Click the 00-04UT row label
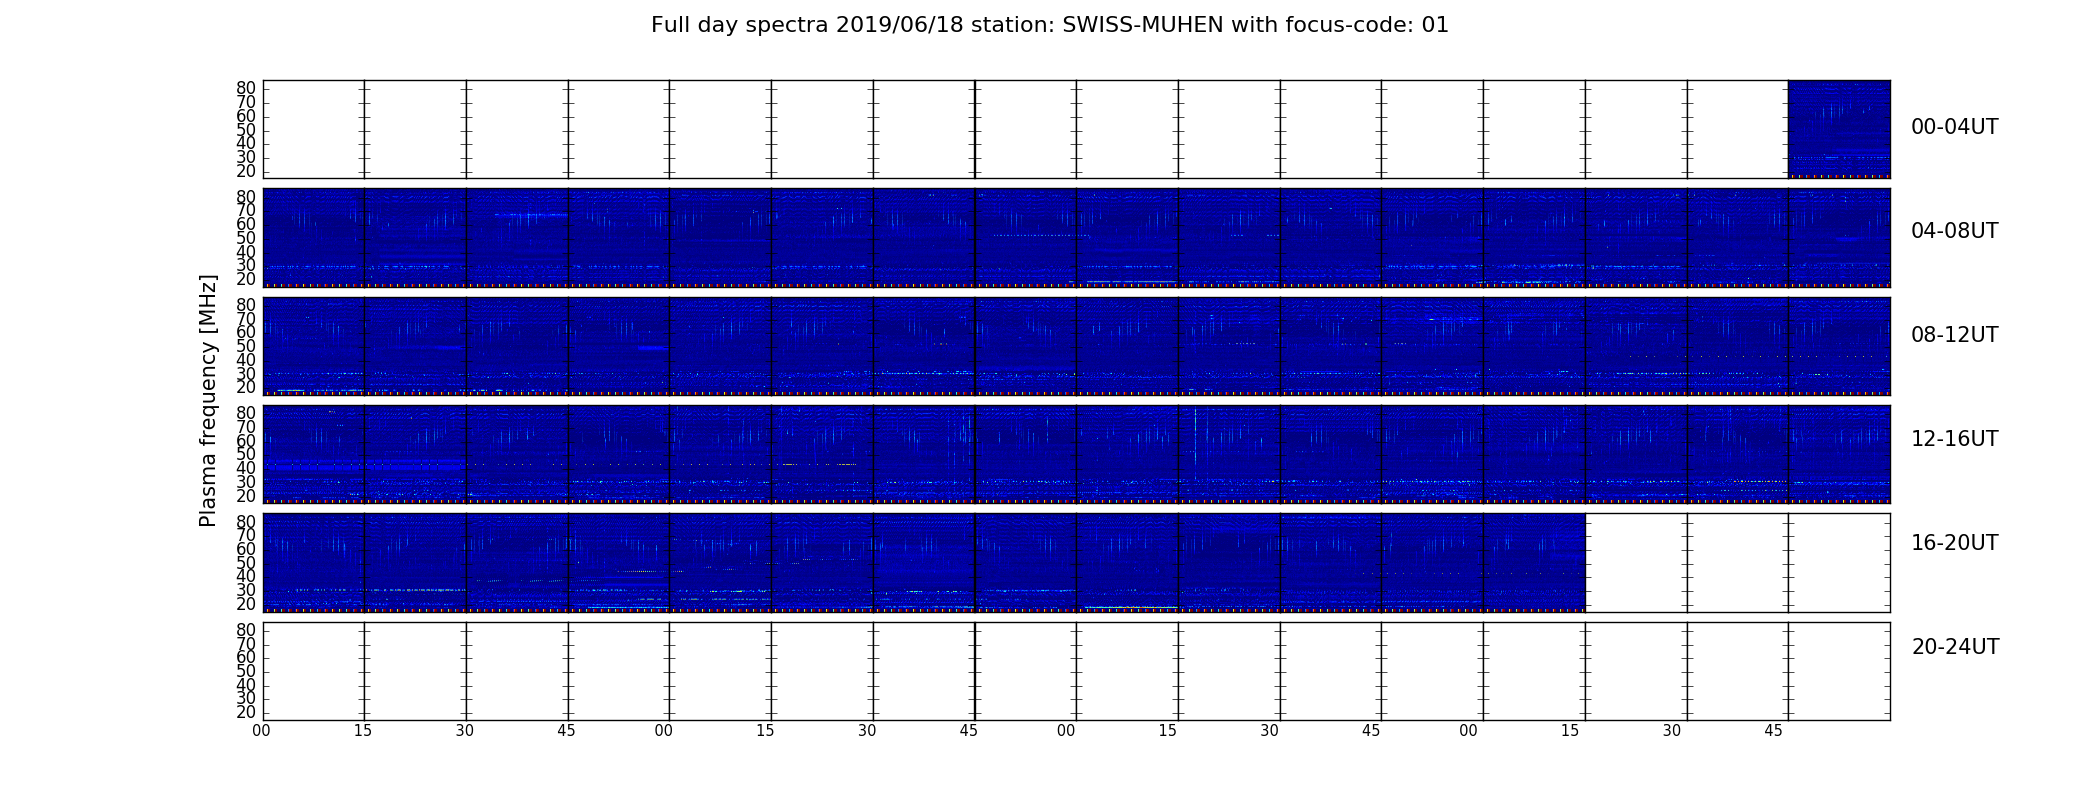 click(x=1954, y=127)
